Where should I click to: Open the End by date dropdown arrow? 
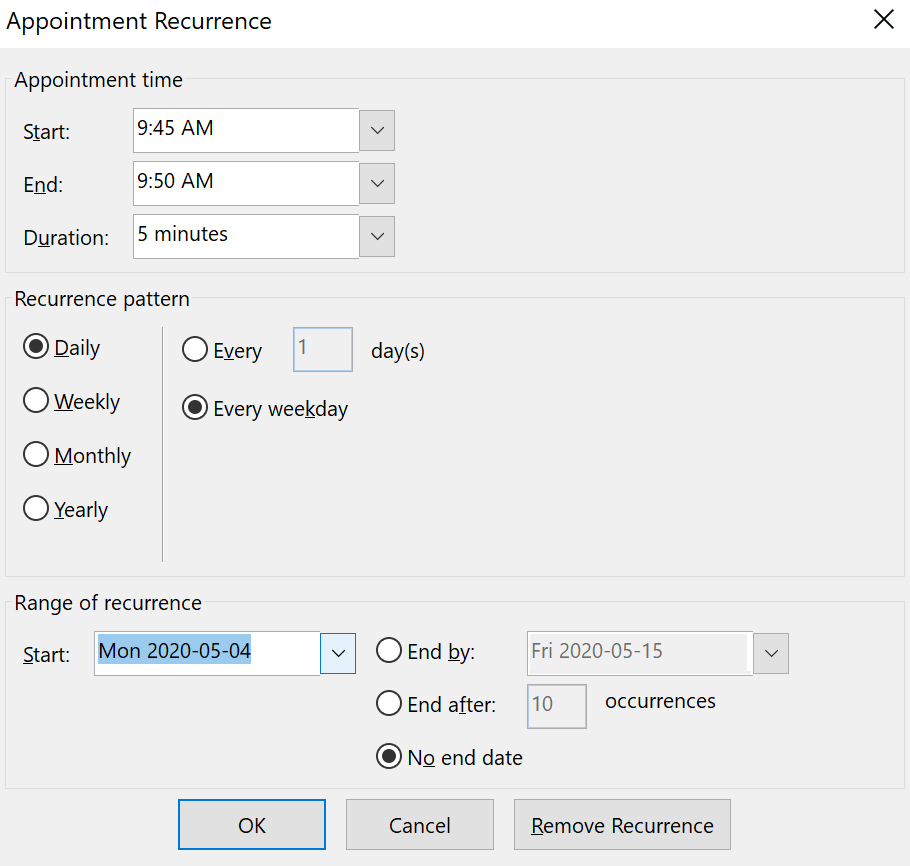(x=771, y=653)
